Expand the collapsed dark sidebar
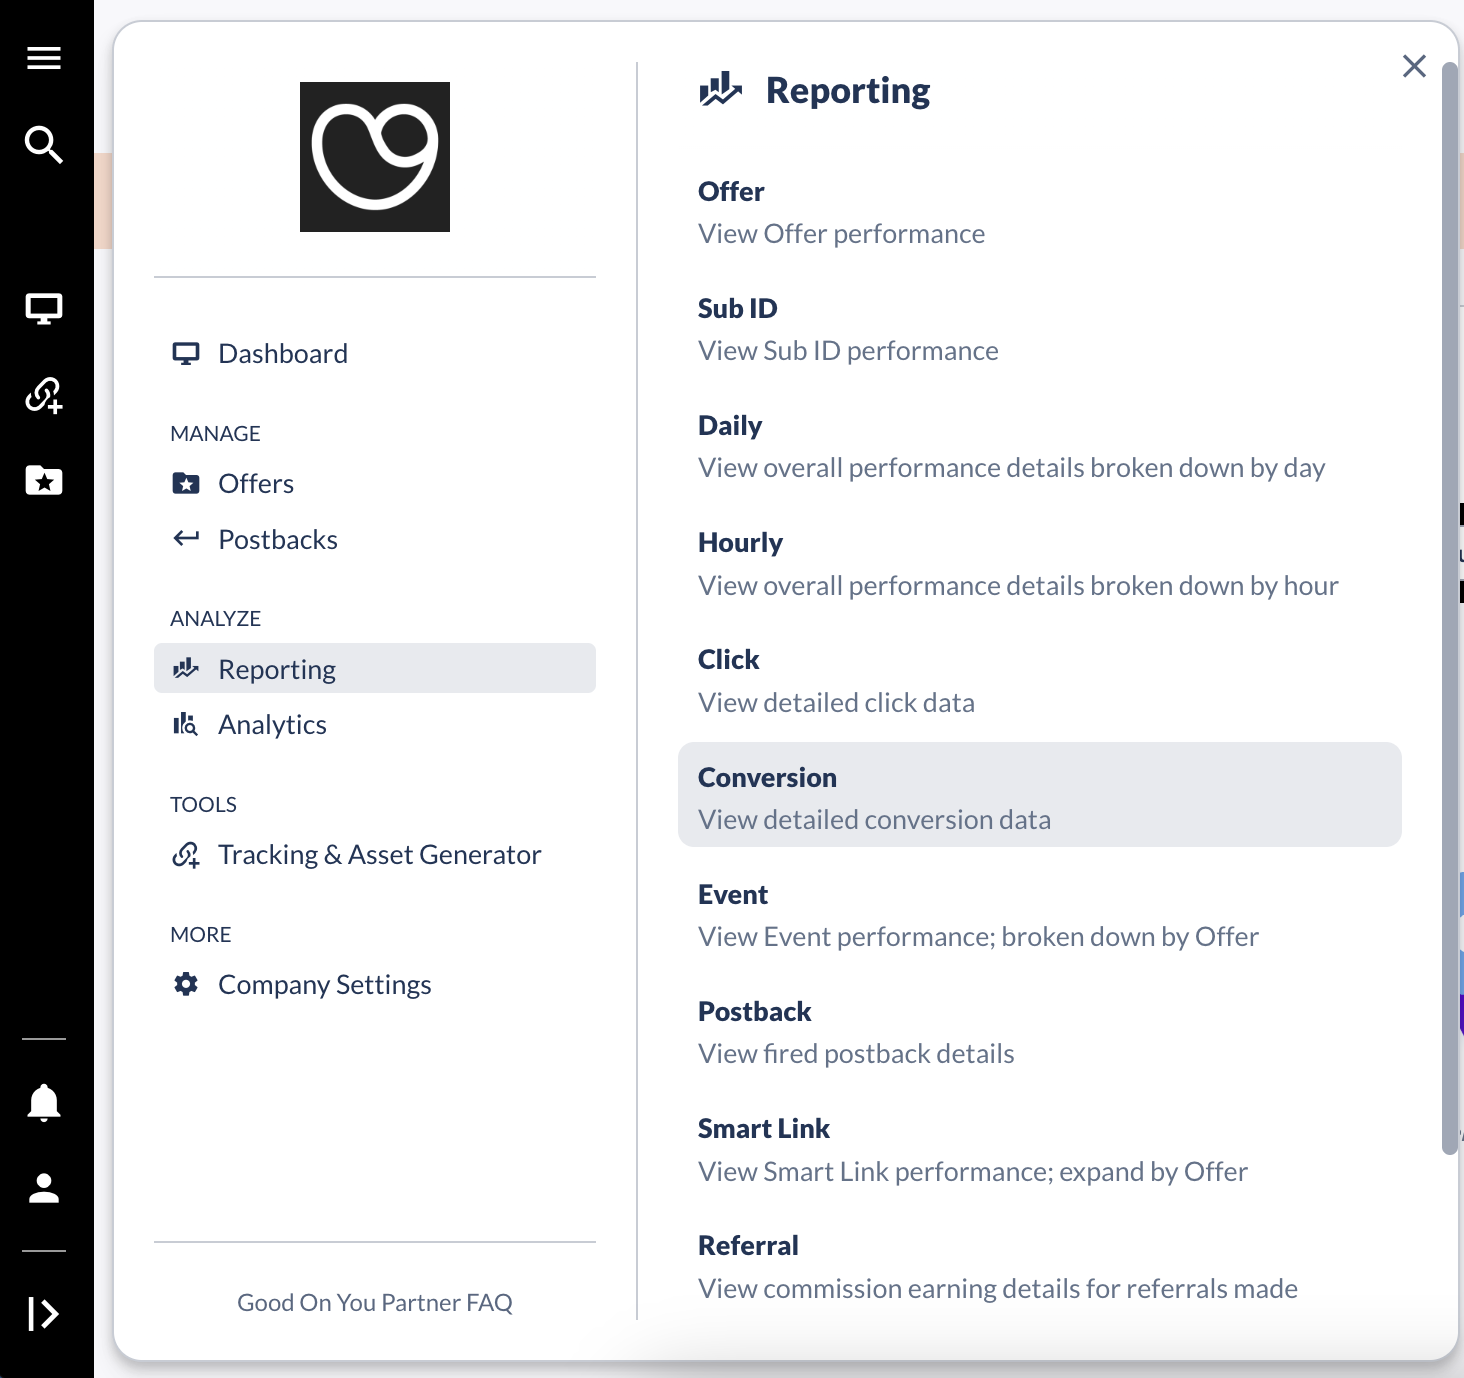The height and width of the screenshot is (1378, 1464). tap(44, 1313)
